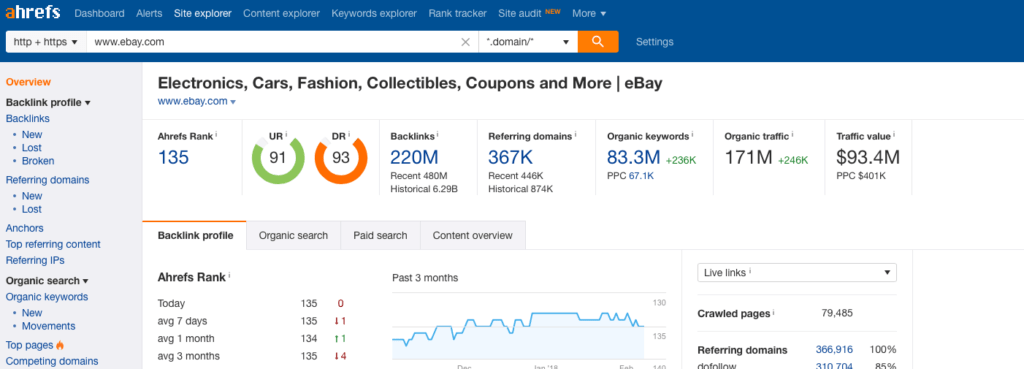This screenshot has height=369, width=1024.
Task: Click the 'avg 1 month' rank row label
Action: pyautogui.click(x=186, y=338)
